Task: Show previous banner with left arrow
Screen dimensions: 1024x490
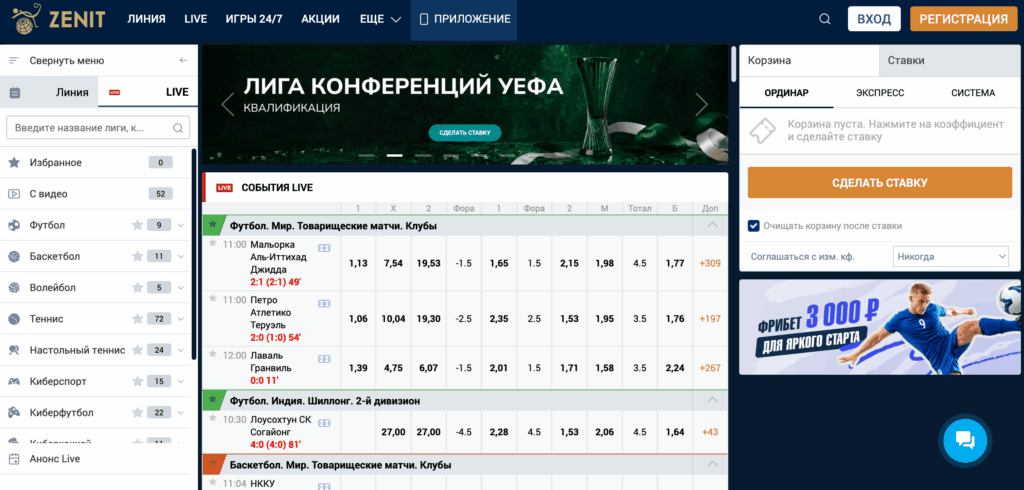Action: 227,105
